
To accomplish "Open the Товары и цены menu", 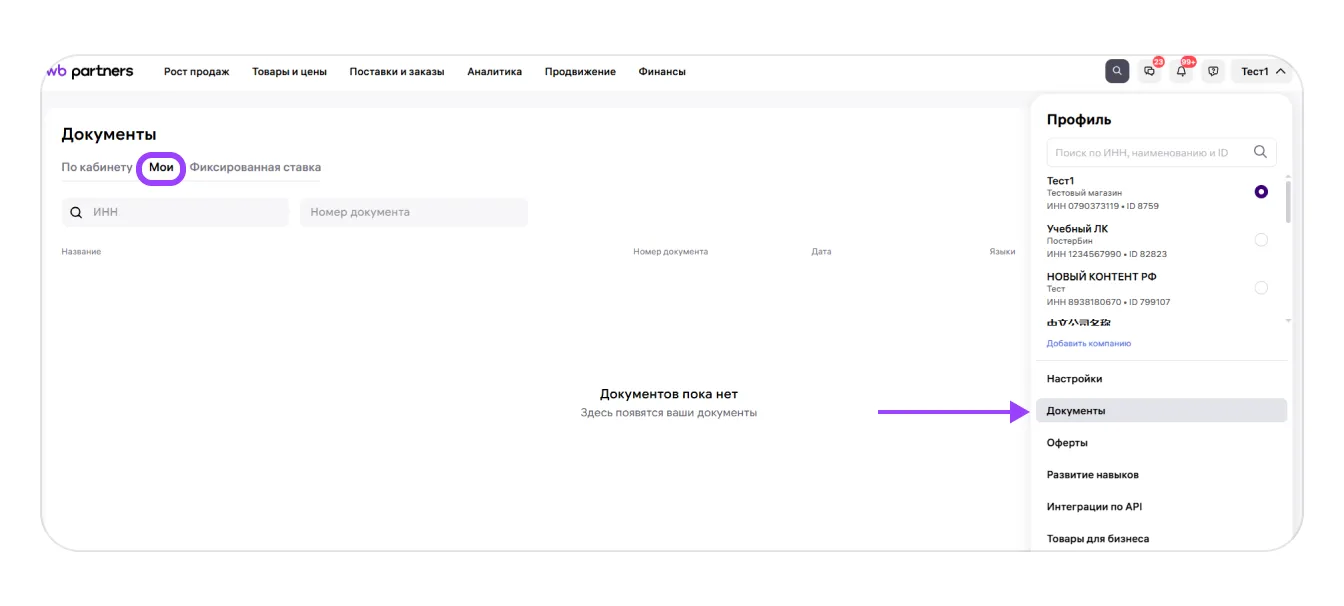I will (x=289, y=71).
